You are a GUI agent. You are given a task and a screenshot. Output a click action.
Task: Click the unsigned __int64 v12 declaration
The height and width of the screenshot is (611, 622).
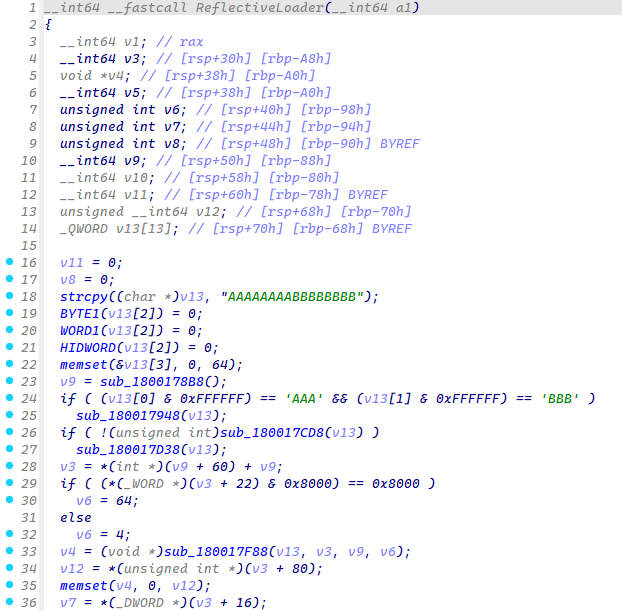tap(143, 212)
